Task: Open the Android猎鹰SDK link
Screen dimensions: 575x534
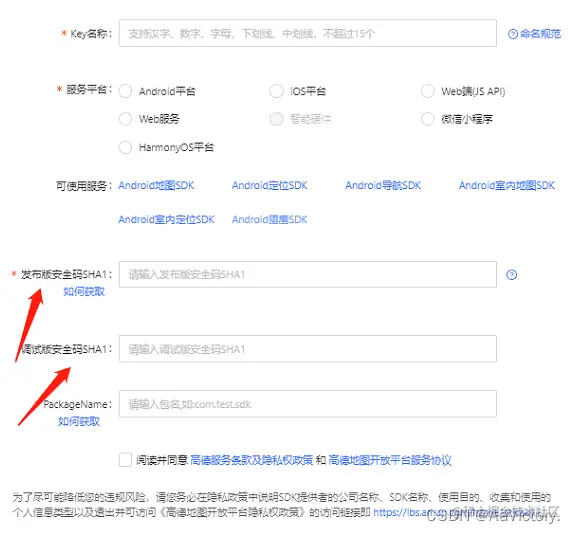Action: click(x=270, y=220)
